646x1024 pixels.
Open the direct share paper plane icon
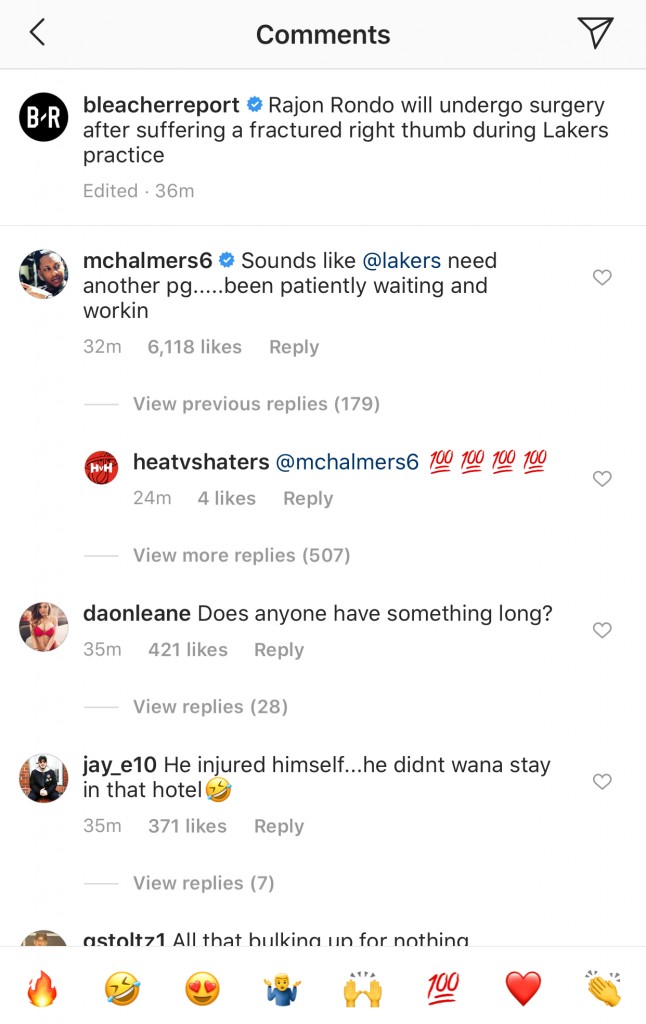click(x=597, y=32)
